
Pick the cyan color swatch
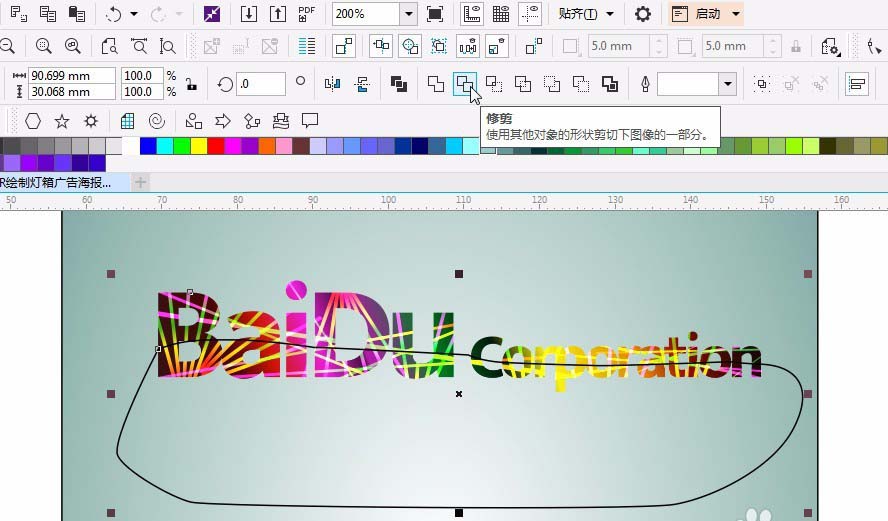pyautogui.click(x=164, y=146)
